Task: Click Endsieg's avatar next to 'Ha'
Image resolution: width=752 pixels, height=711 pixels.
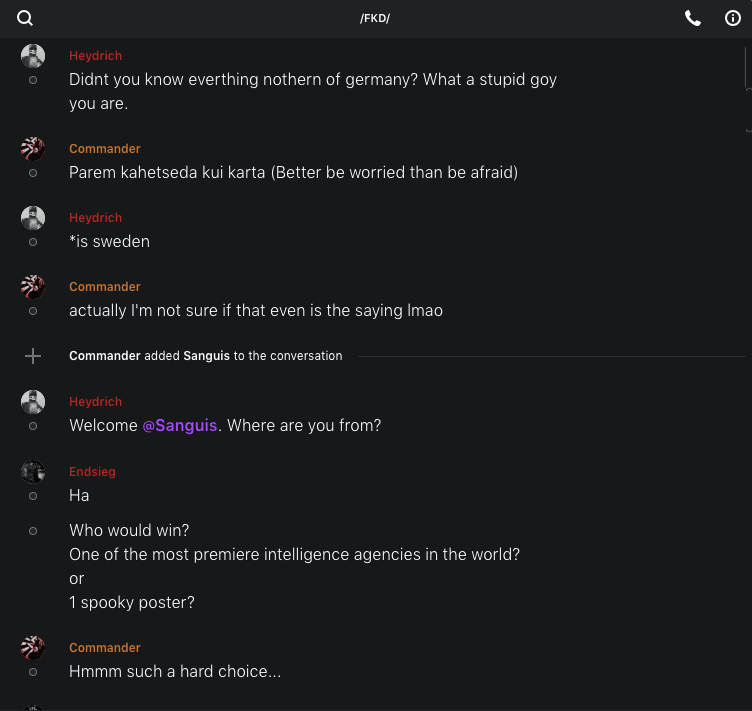Action: 33,472
